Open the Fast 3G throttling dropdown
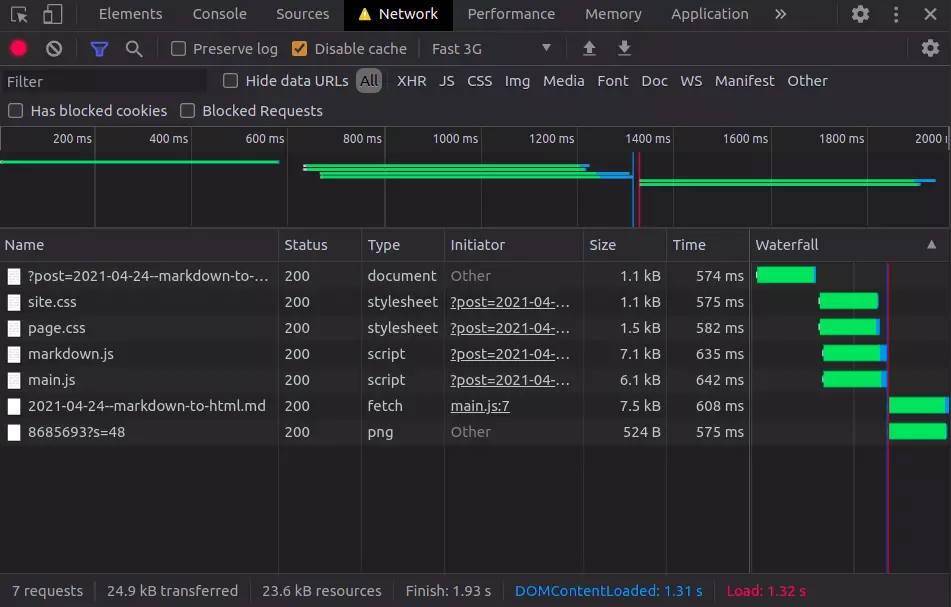The image size is (951, 607). click(490, 49)
